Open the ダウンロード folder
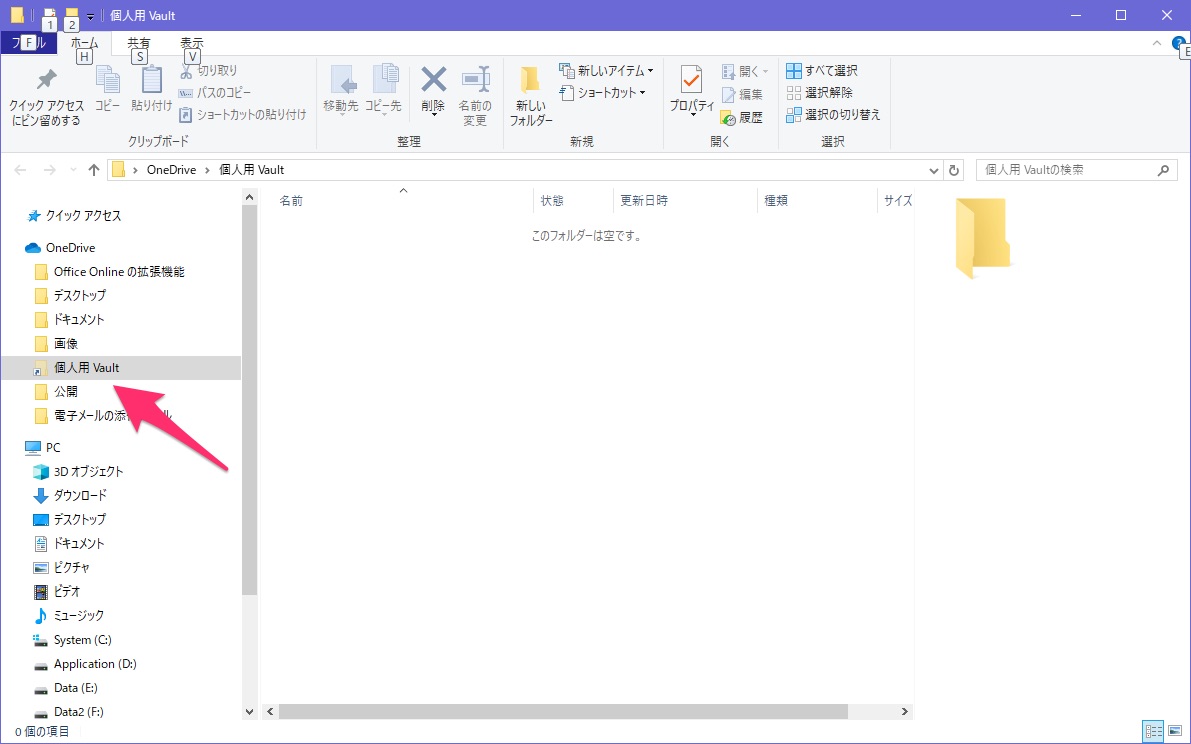The width and height of the screenshot is (1191, 744). coord(71,496)
